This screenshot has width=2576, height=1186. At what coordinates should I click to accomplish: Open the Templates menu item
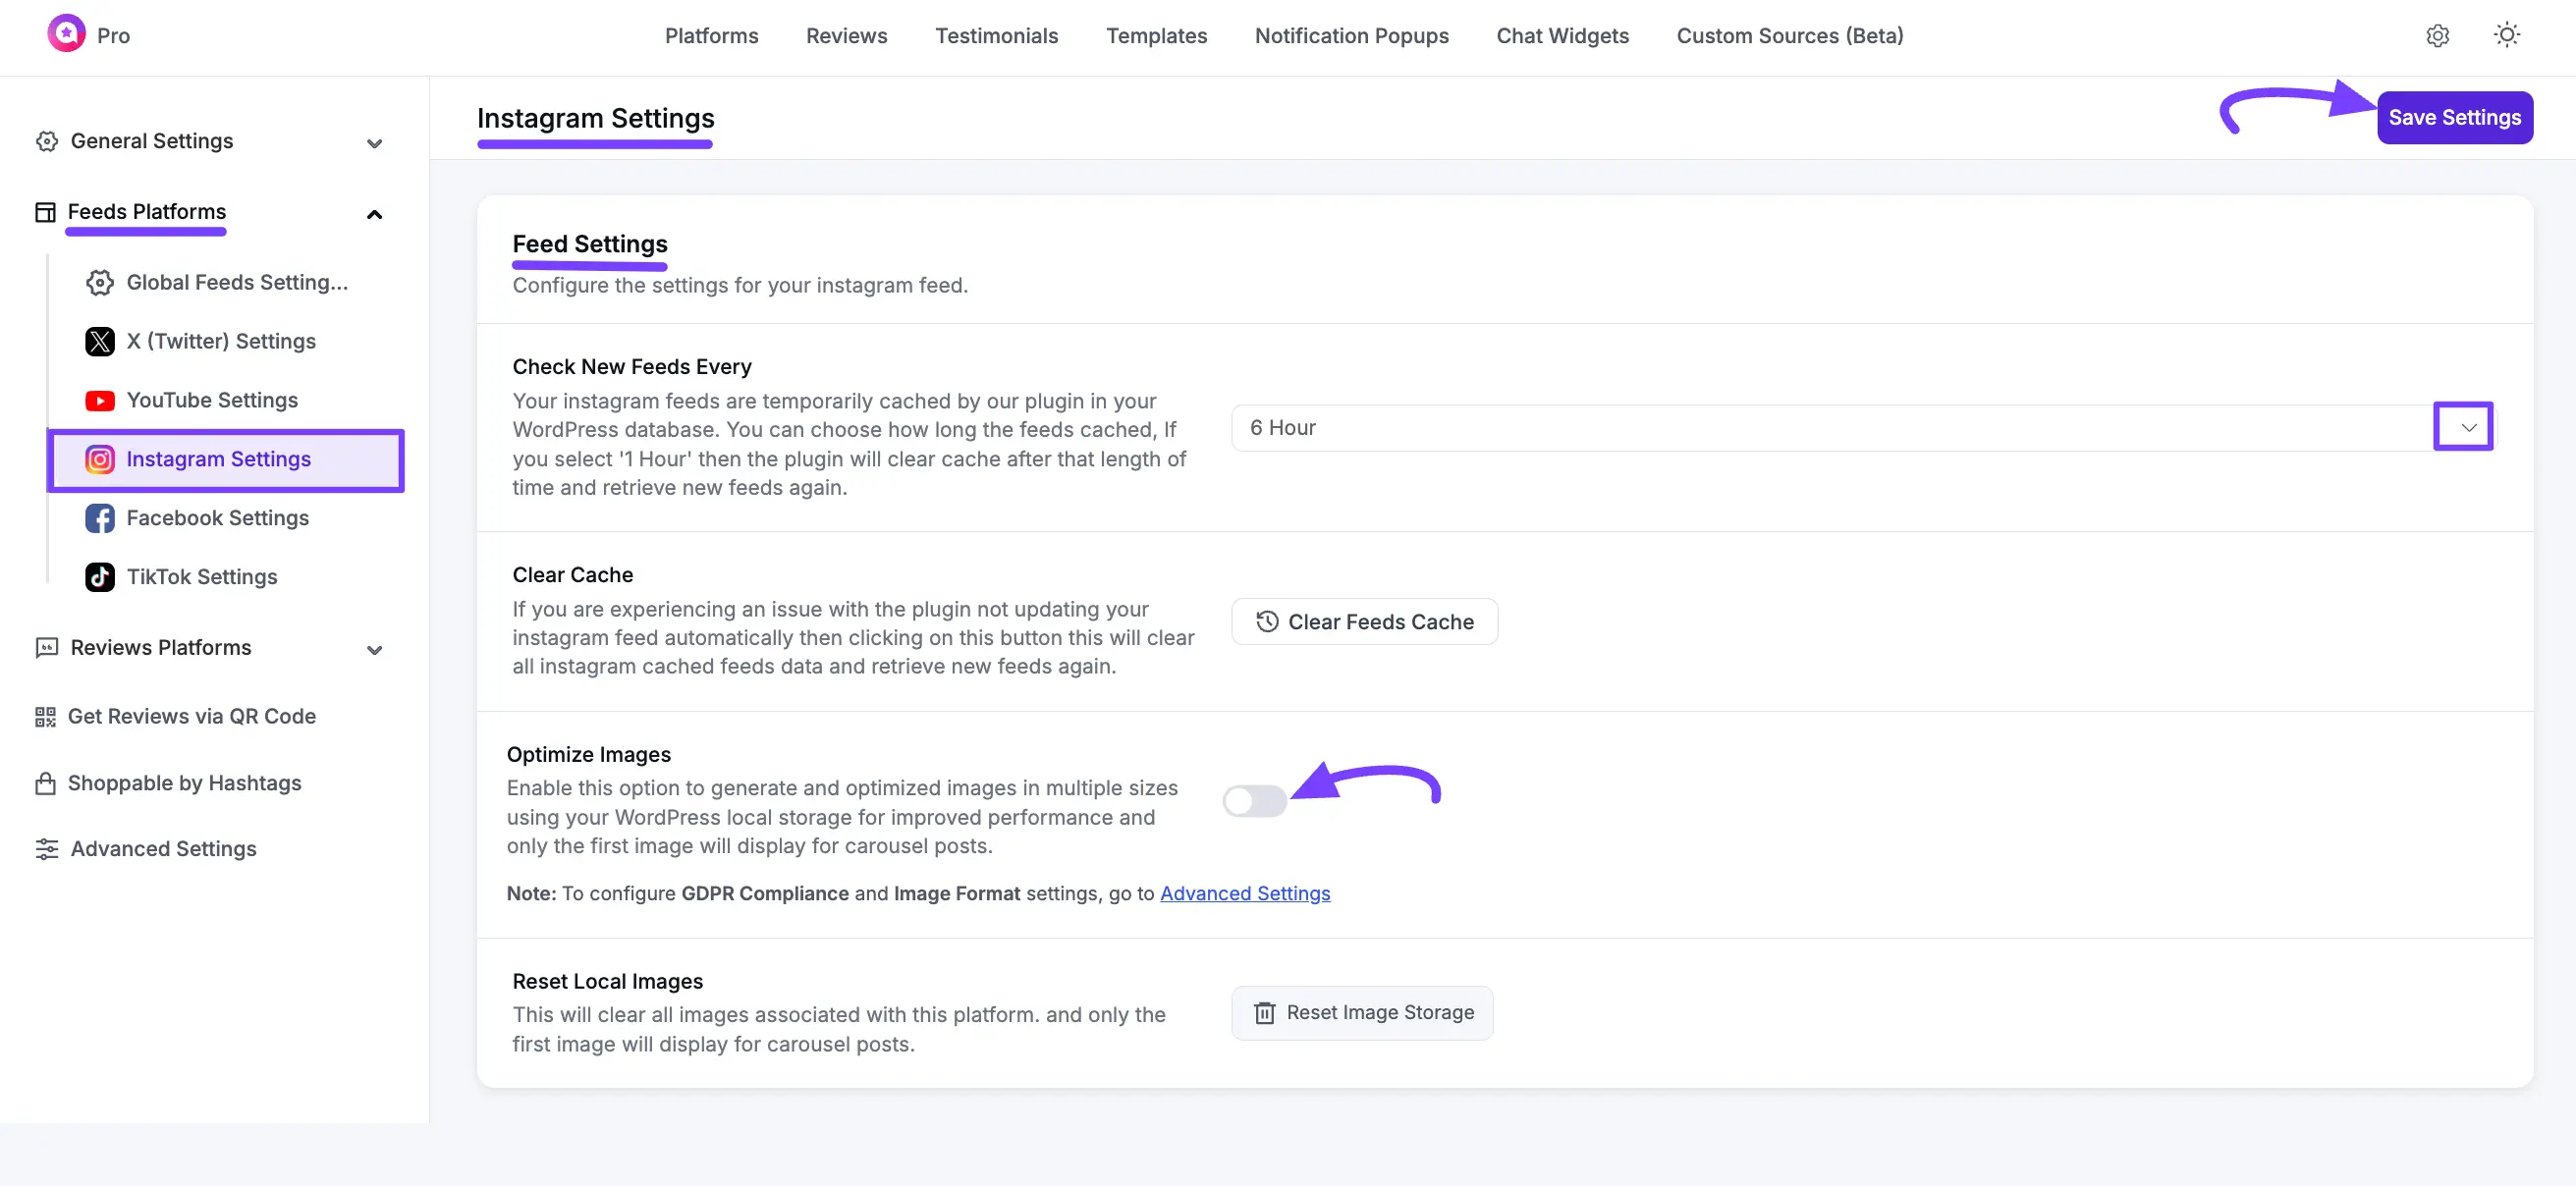(1156, 36)
